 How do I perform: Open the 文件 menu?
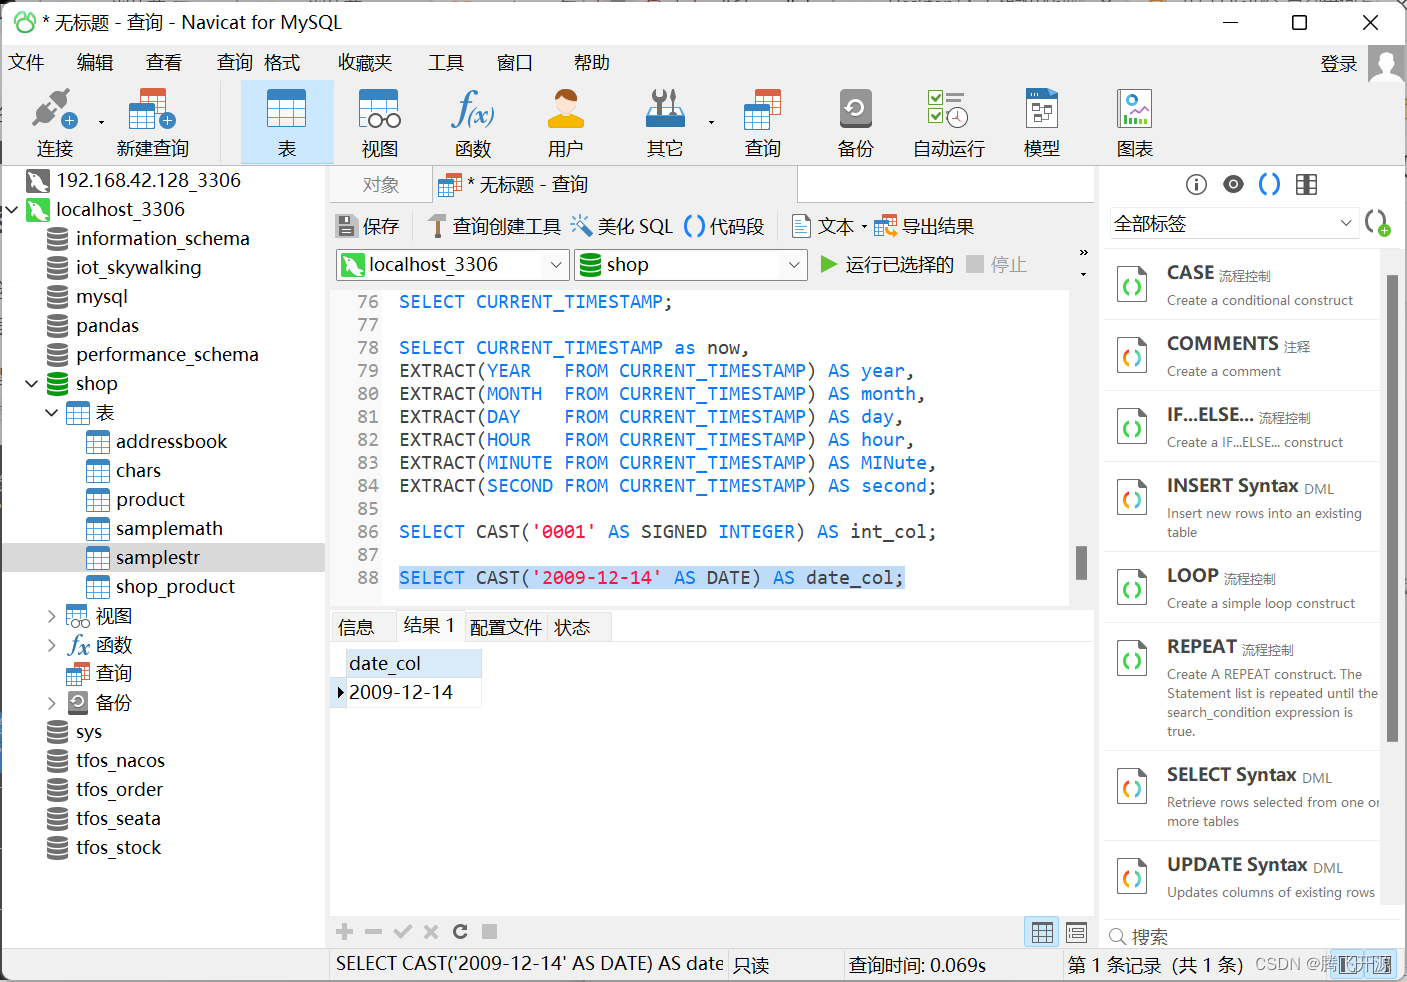coord(27,63)
